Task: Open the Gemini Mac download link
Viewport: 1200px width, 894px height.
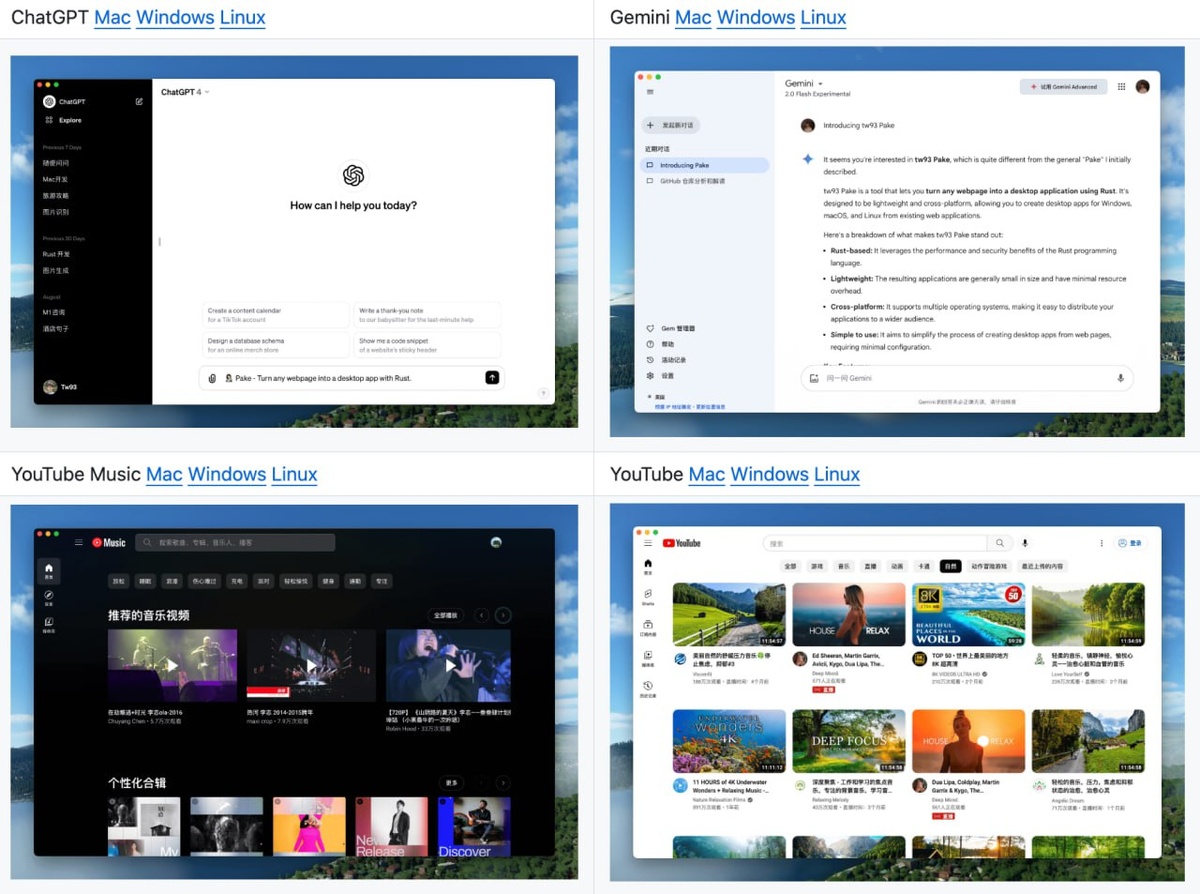Action: [693, 17]
